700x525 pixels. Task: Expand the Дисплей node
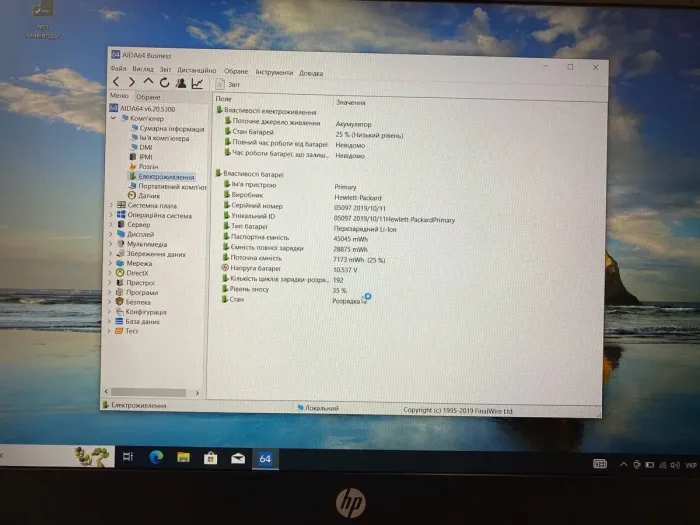tap(111, 234)
